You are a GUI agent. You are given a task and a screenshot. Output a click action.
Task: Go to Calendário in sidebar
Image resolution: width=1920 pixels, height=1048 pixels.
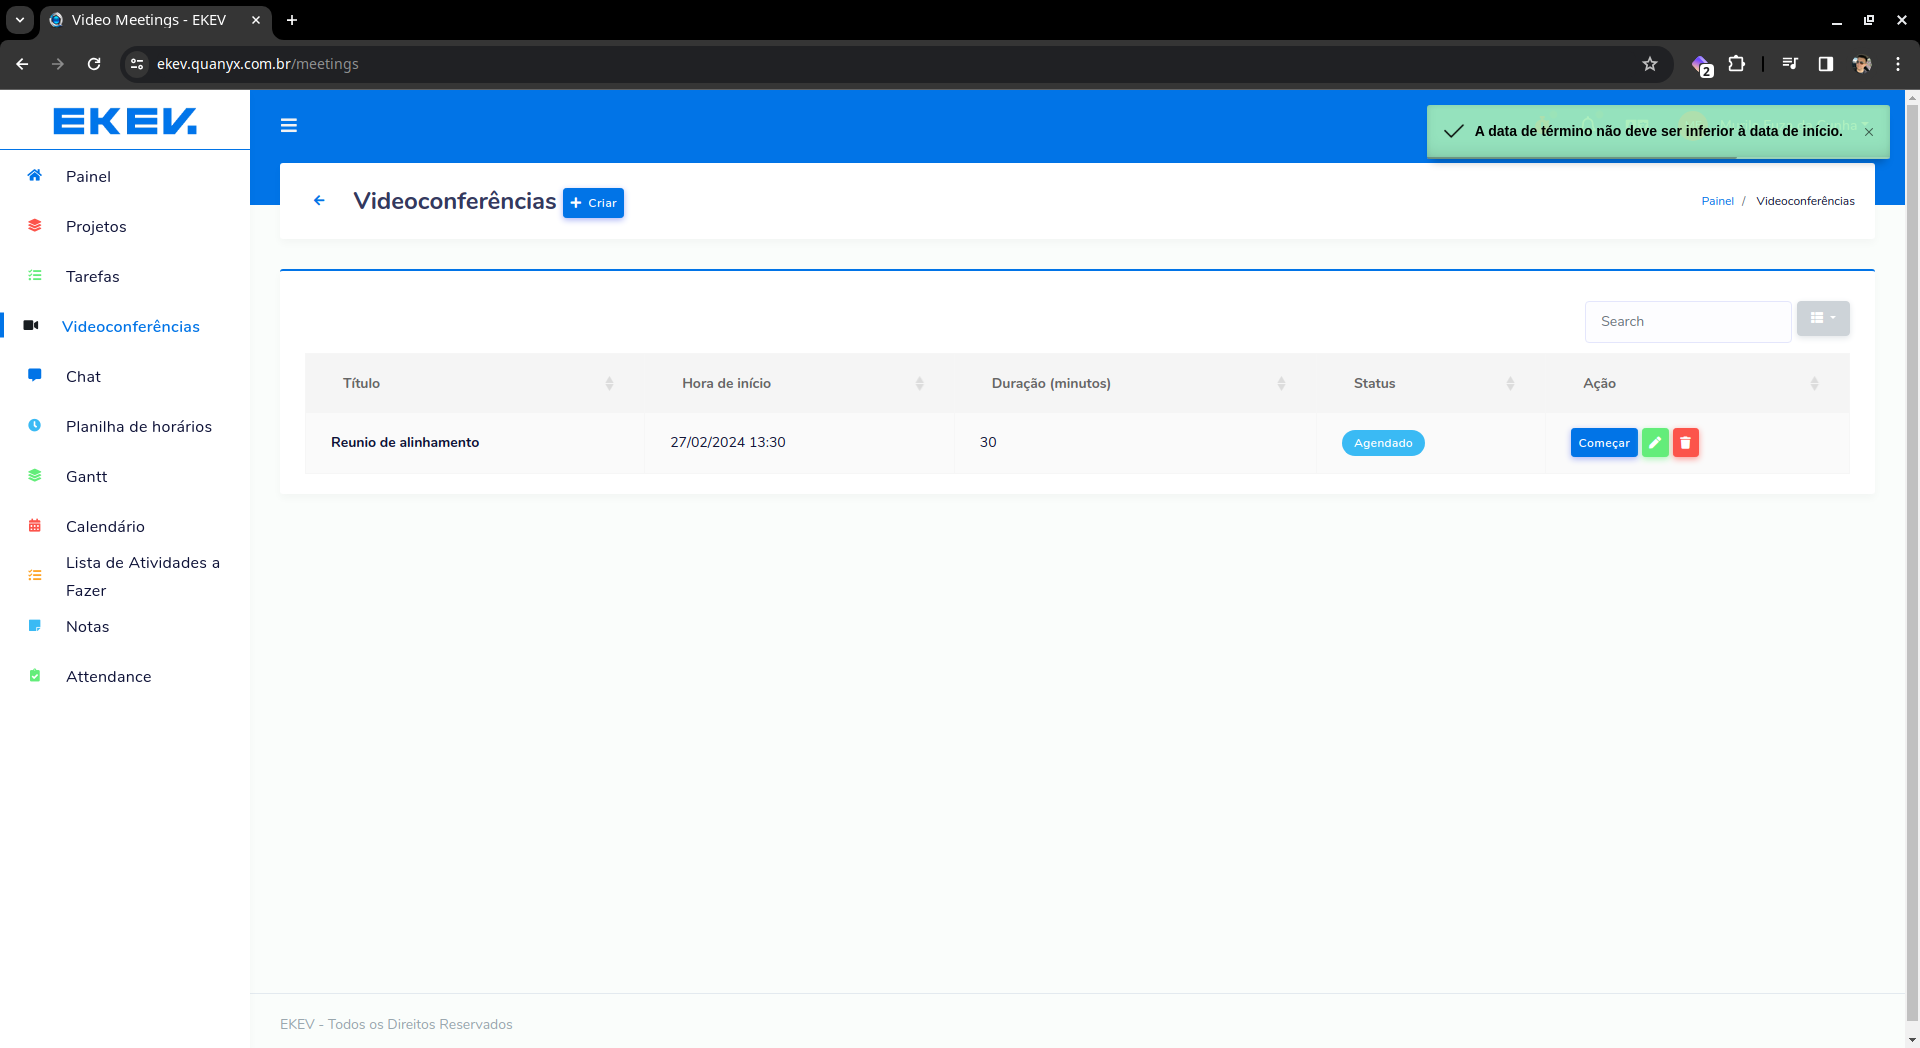(105, 527)
